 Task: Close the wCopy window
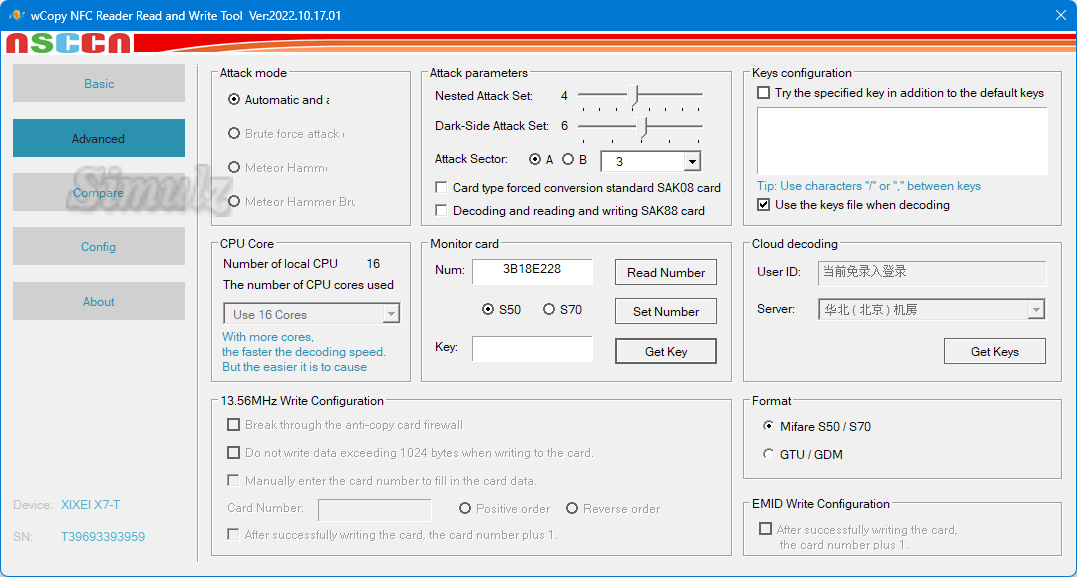click(1061, 15)
